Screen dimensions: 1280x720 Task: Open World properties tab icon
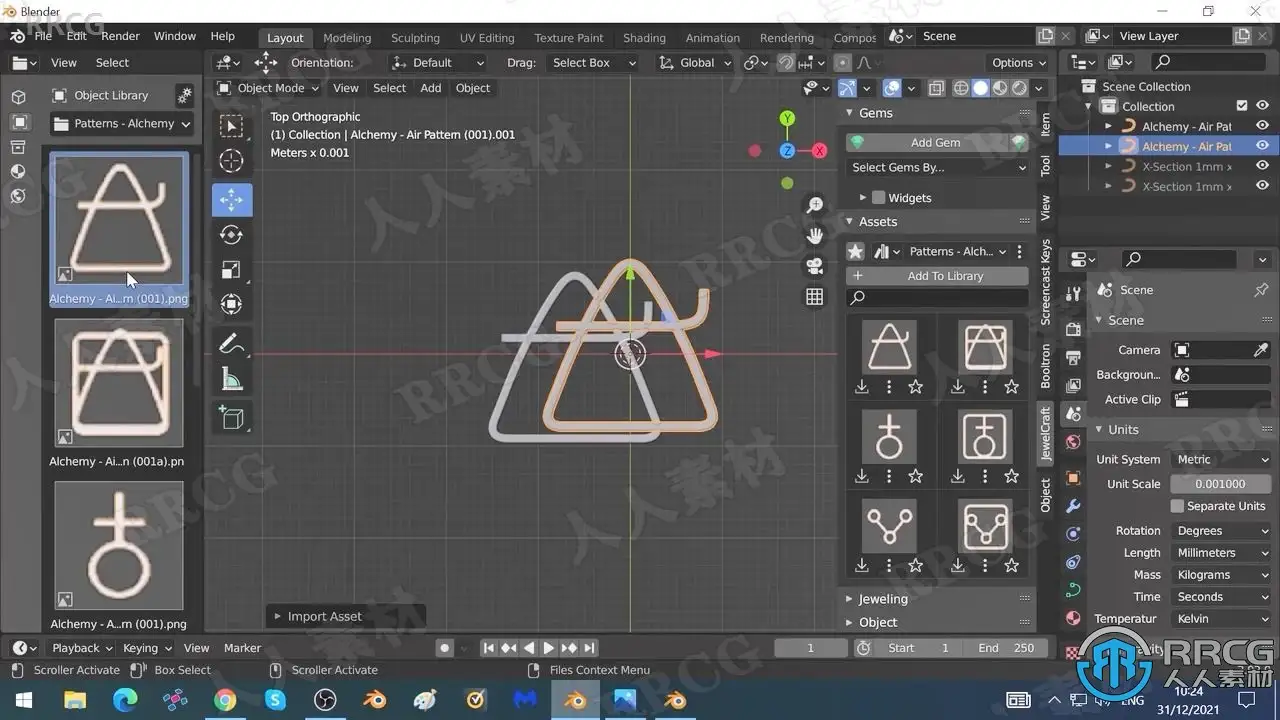[1074, 441]
